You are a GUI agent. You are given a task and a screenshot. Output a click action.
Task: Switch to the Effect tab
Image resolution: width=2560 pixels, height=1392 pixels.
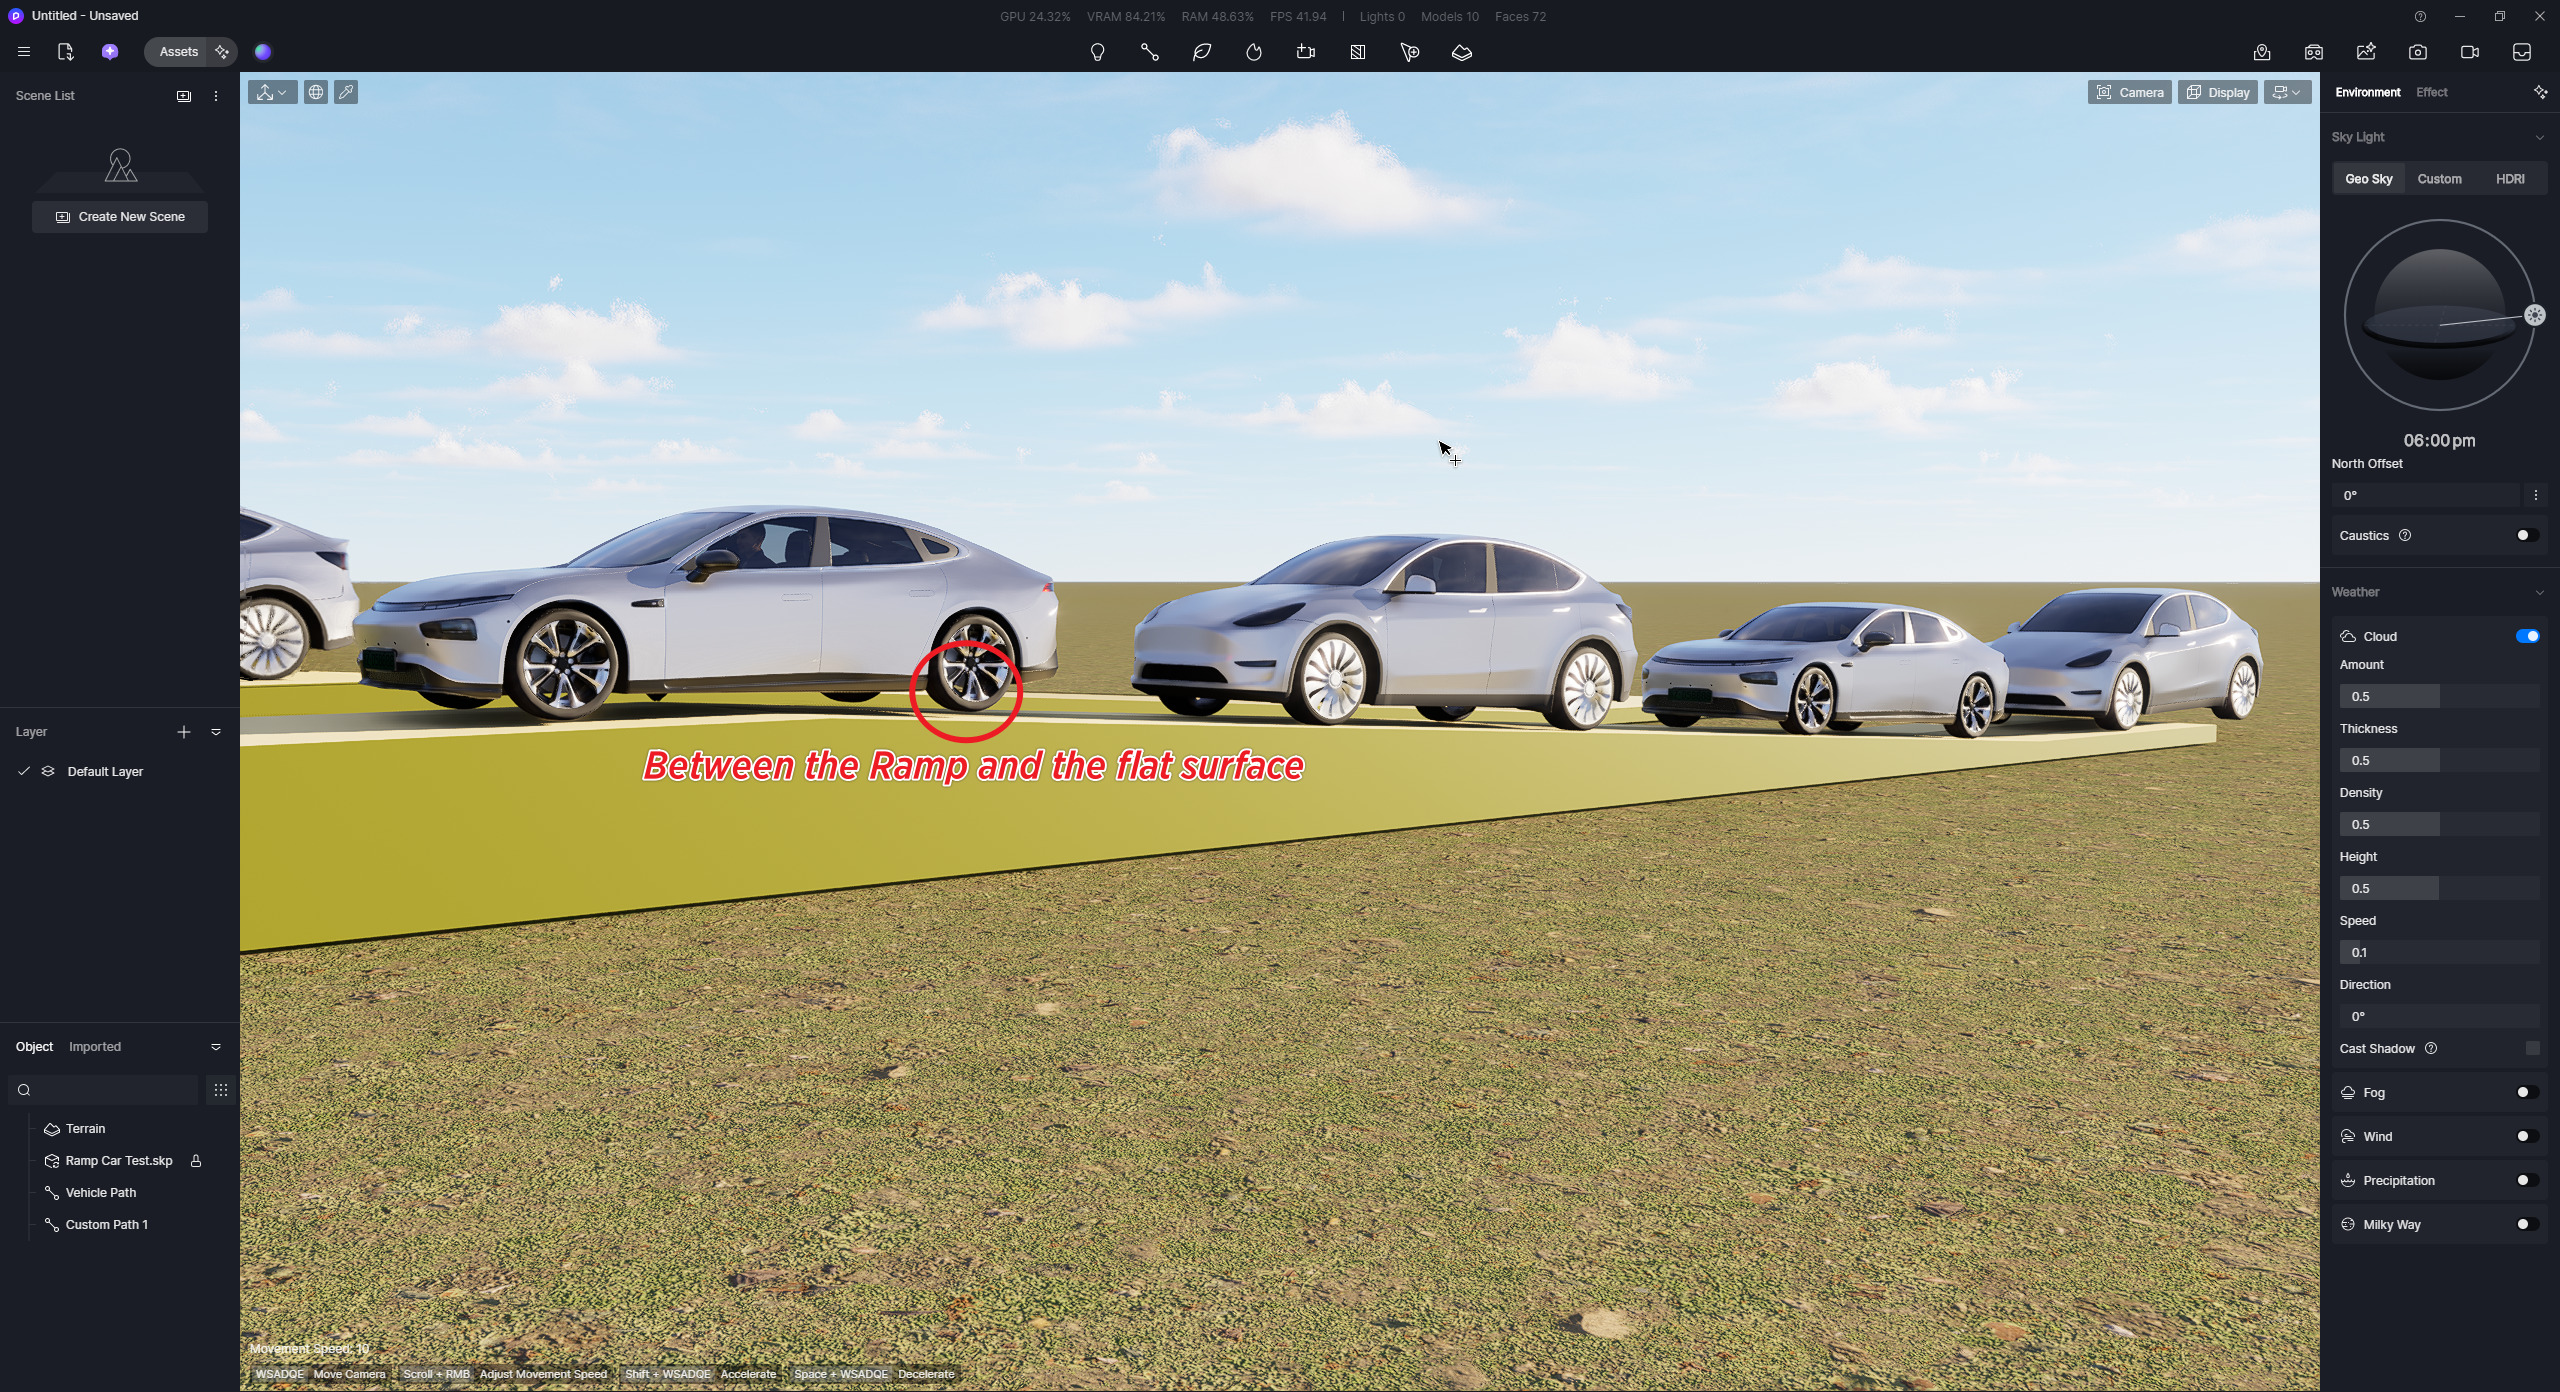2431,92
